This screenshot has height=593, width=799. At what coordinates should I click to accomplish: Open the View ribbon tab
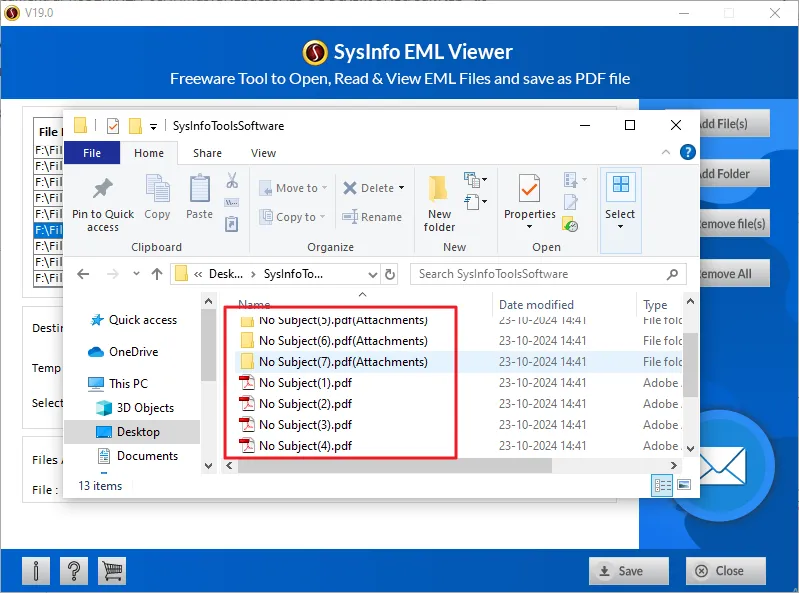pos(263,153)
